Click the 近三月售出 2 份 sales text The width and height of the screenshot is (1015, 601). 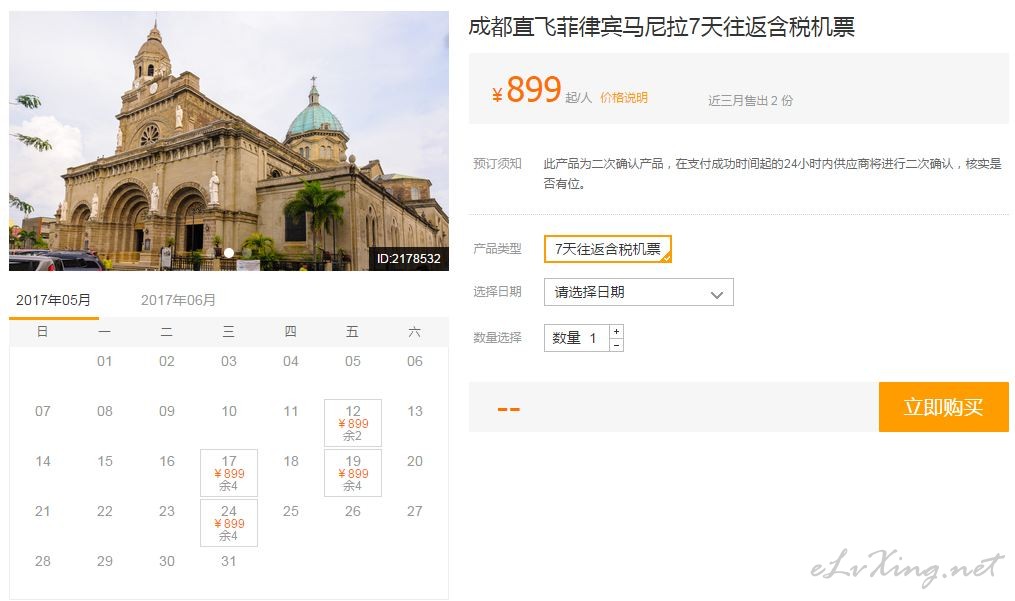750,100
